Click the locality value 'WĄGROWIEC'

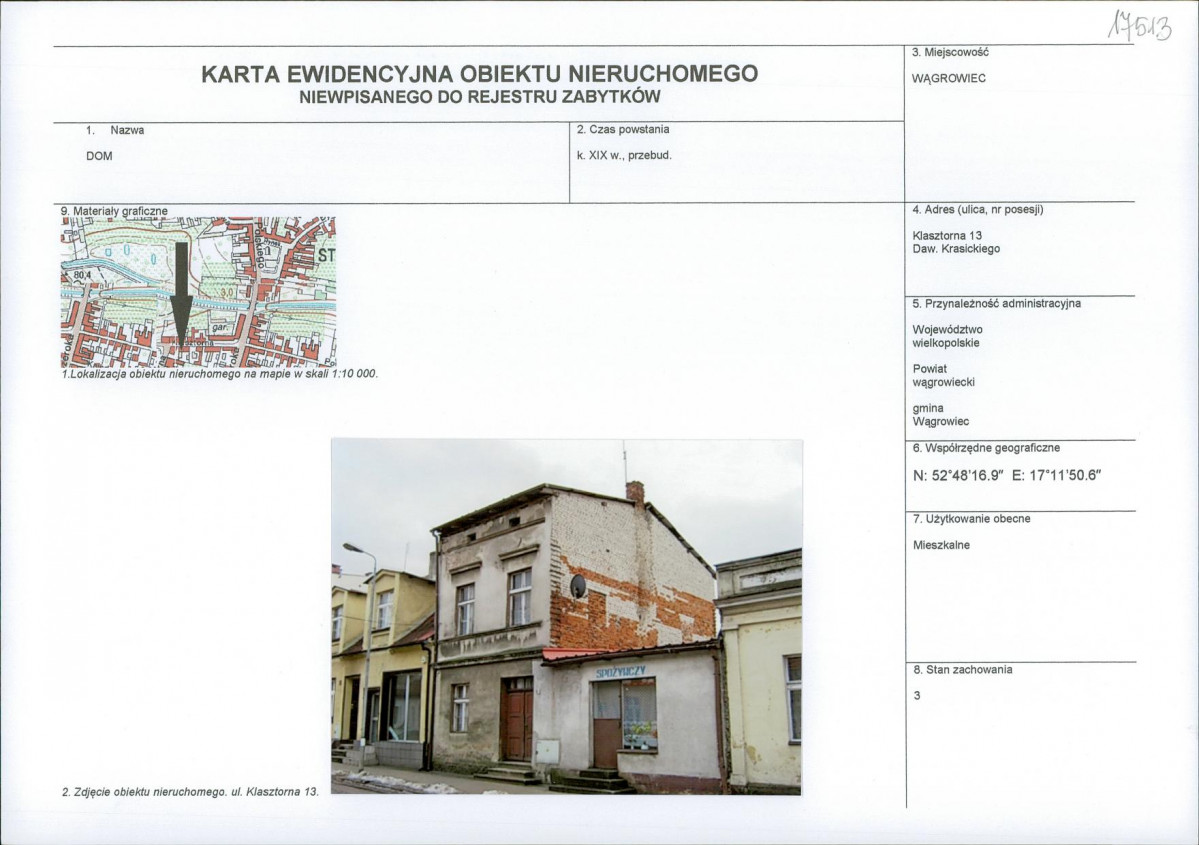click(x=949, y=78)
